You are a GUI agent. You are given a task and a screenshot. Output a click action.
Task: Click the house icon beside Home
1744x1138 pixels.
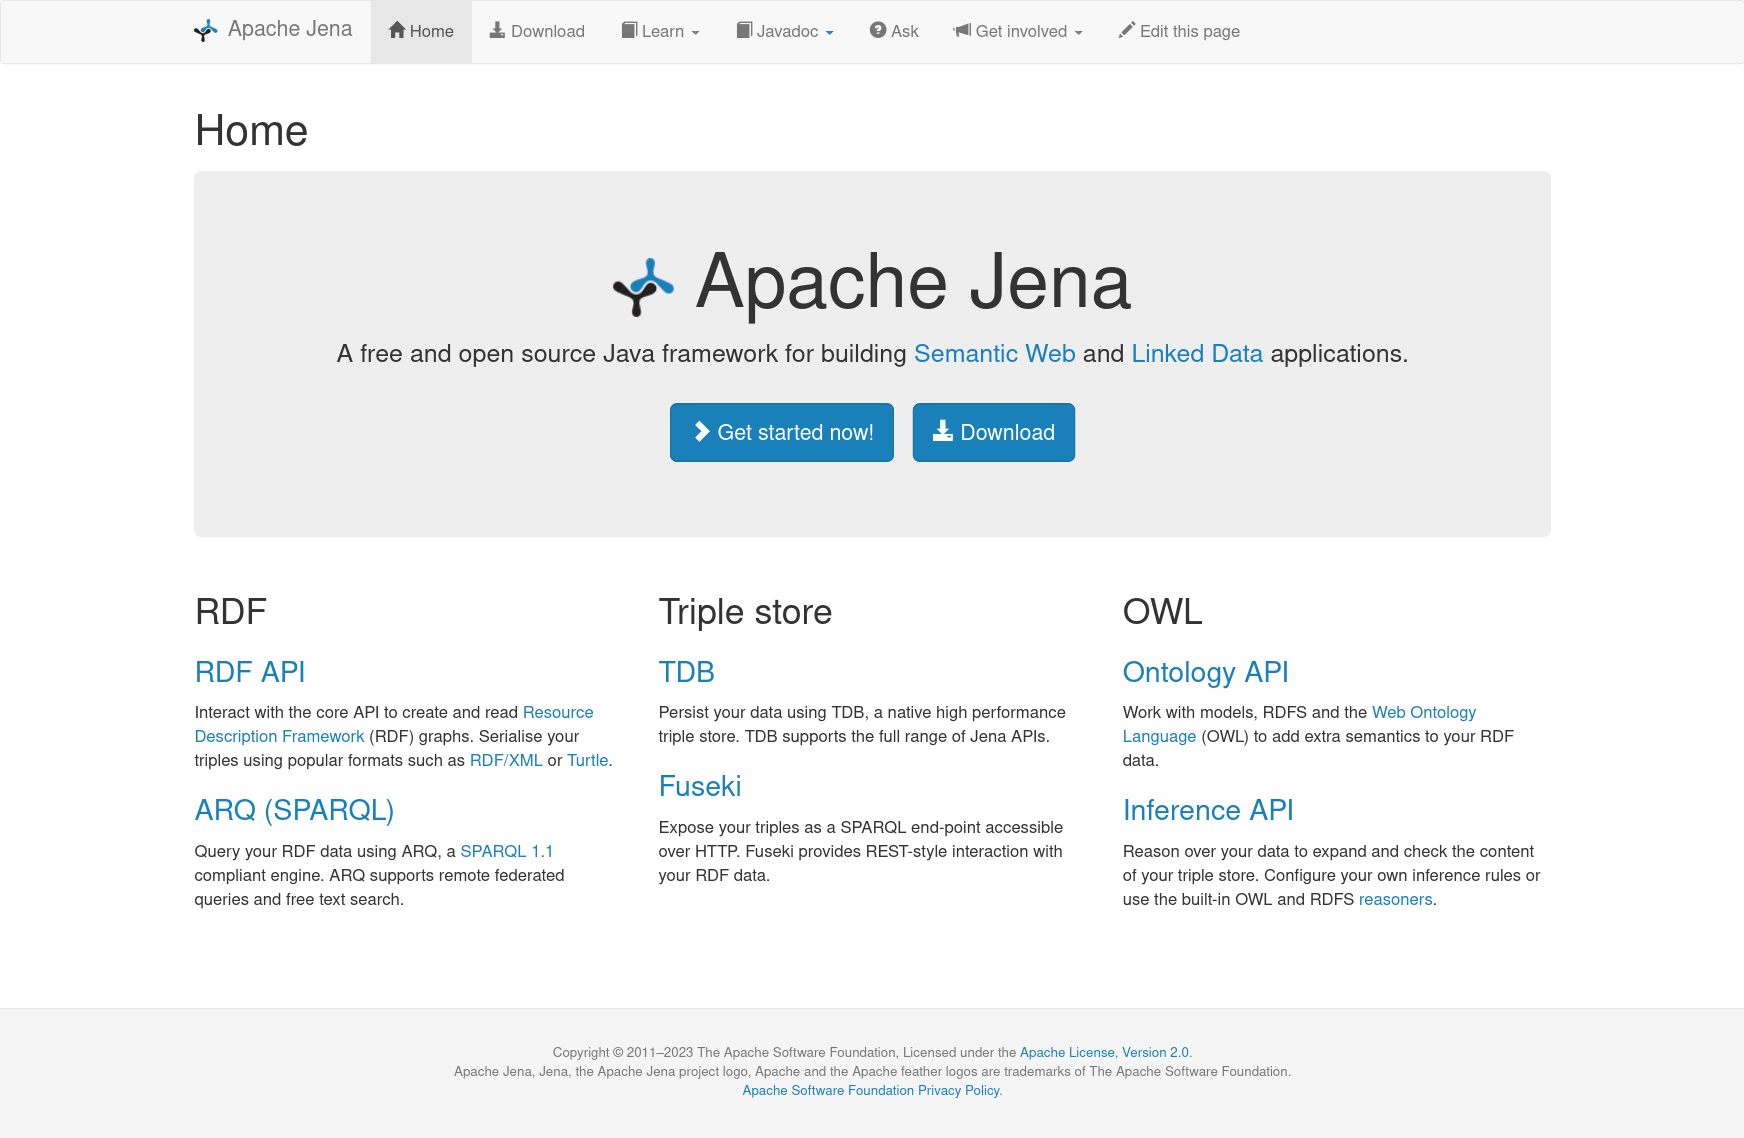[x=397, y=30]
